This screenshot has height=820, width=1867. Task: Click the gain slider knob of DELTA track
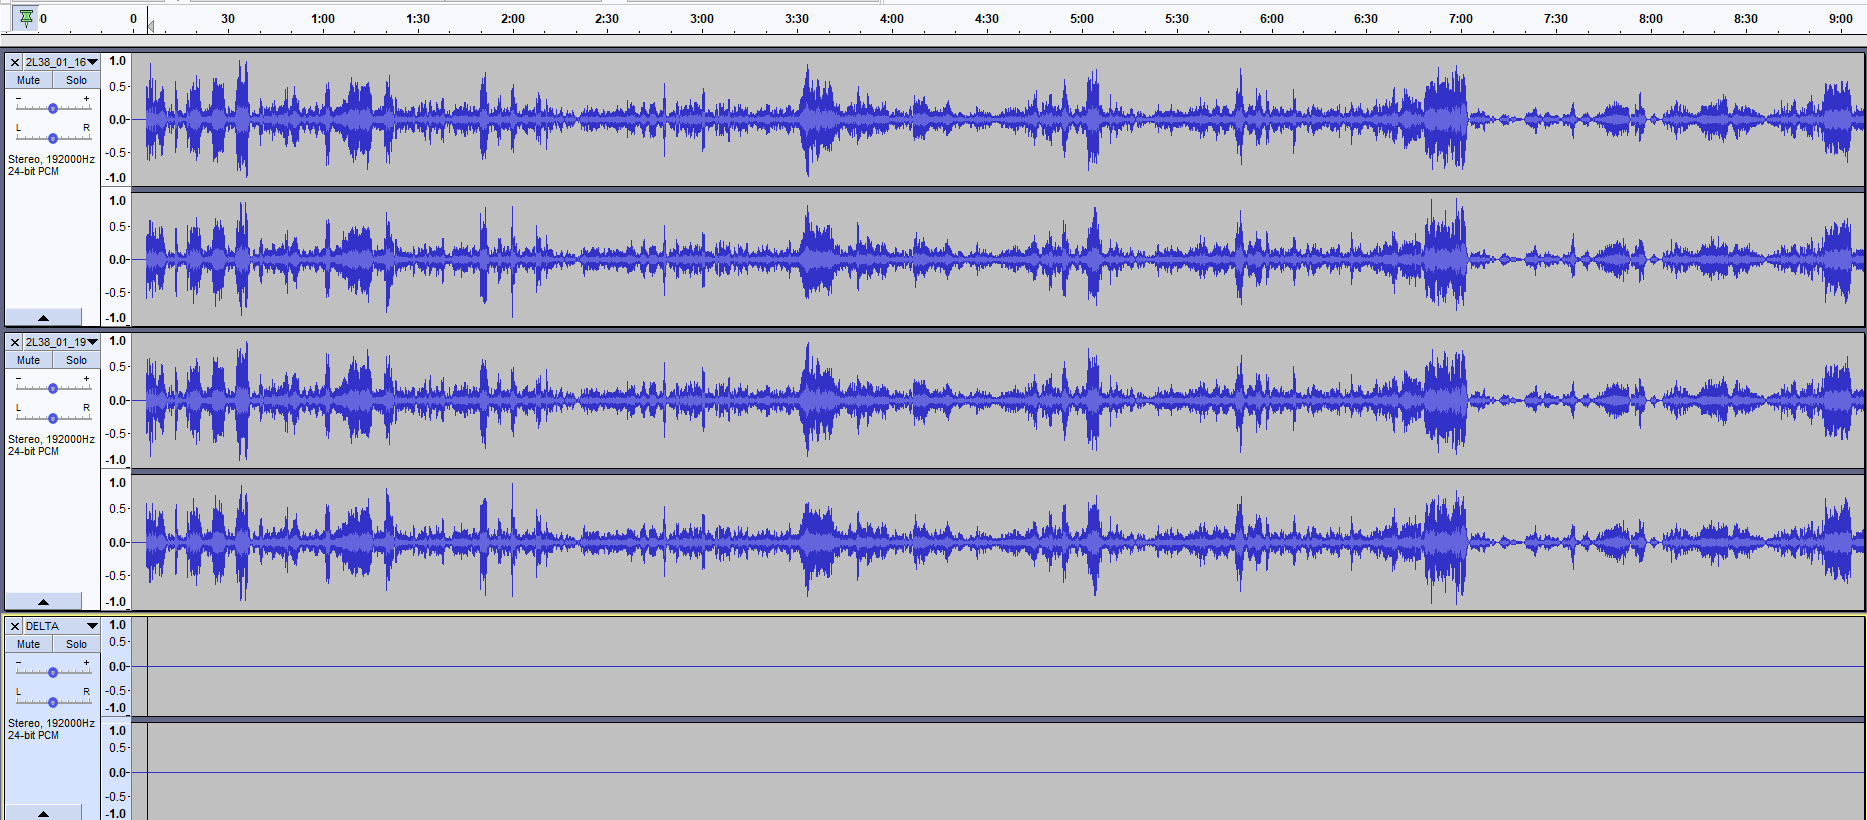point(53,672)
